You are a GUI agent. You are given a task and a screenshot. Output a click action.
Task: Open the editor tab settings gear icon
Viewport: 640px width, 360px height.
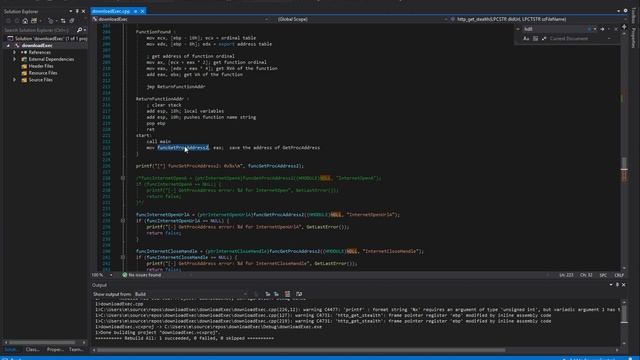point(625,11)
